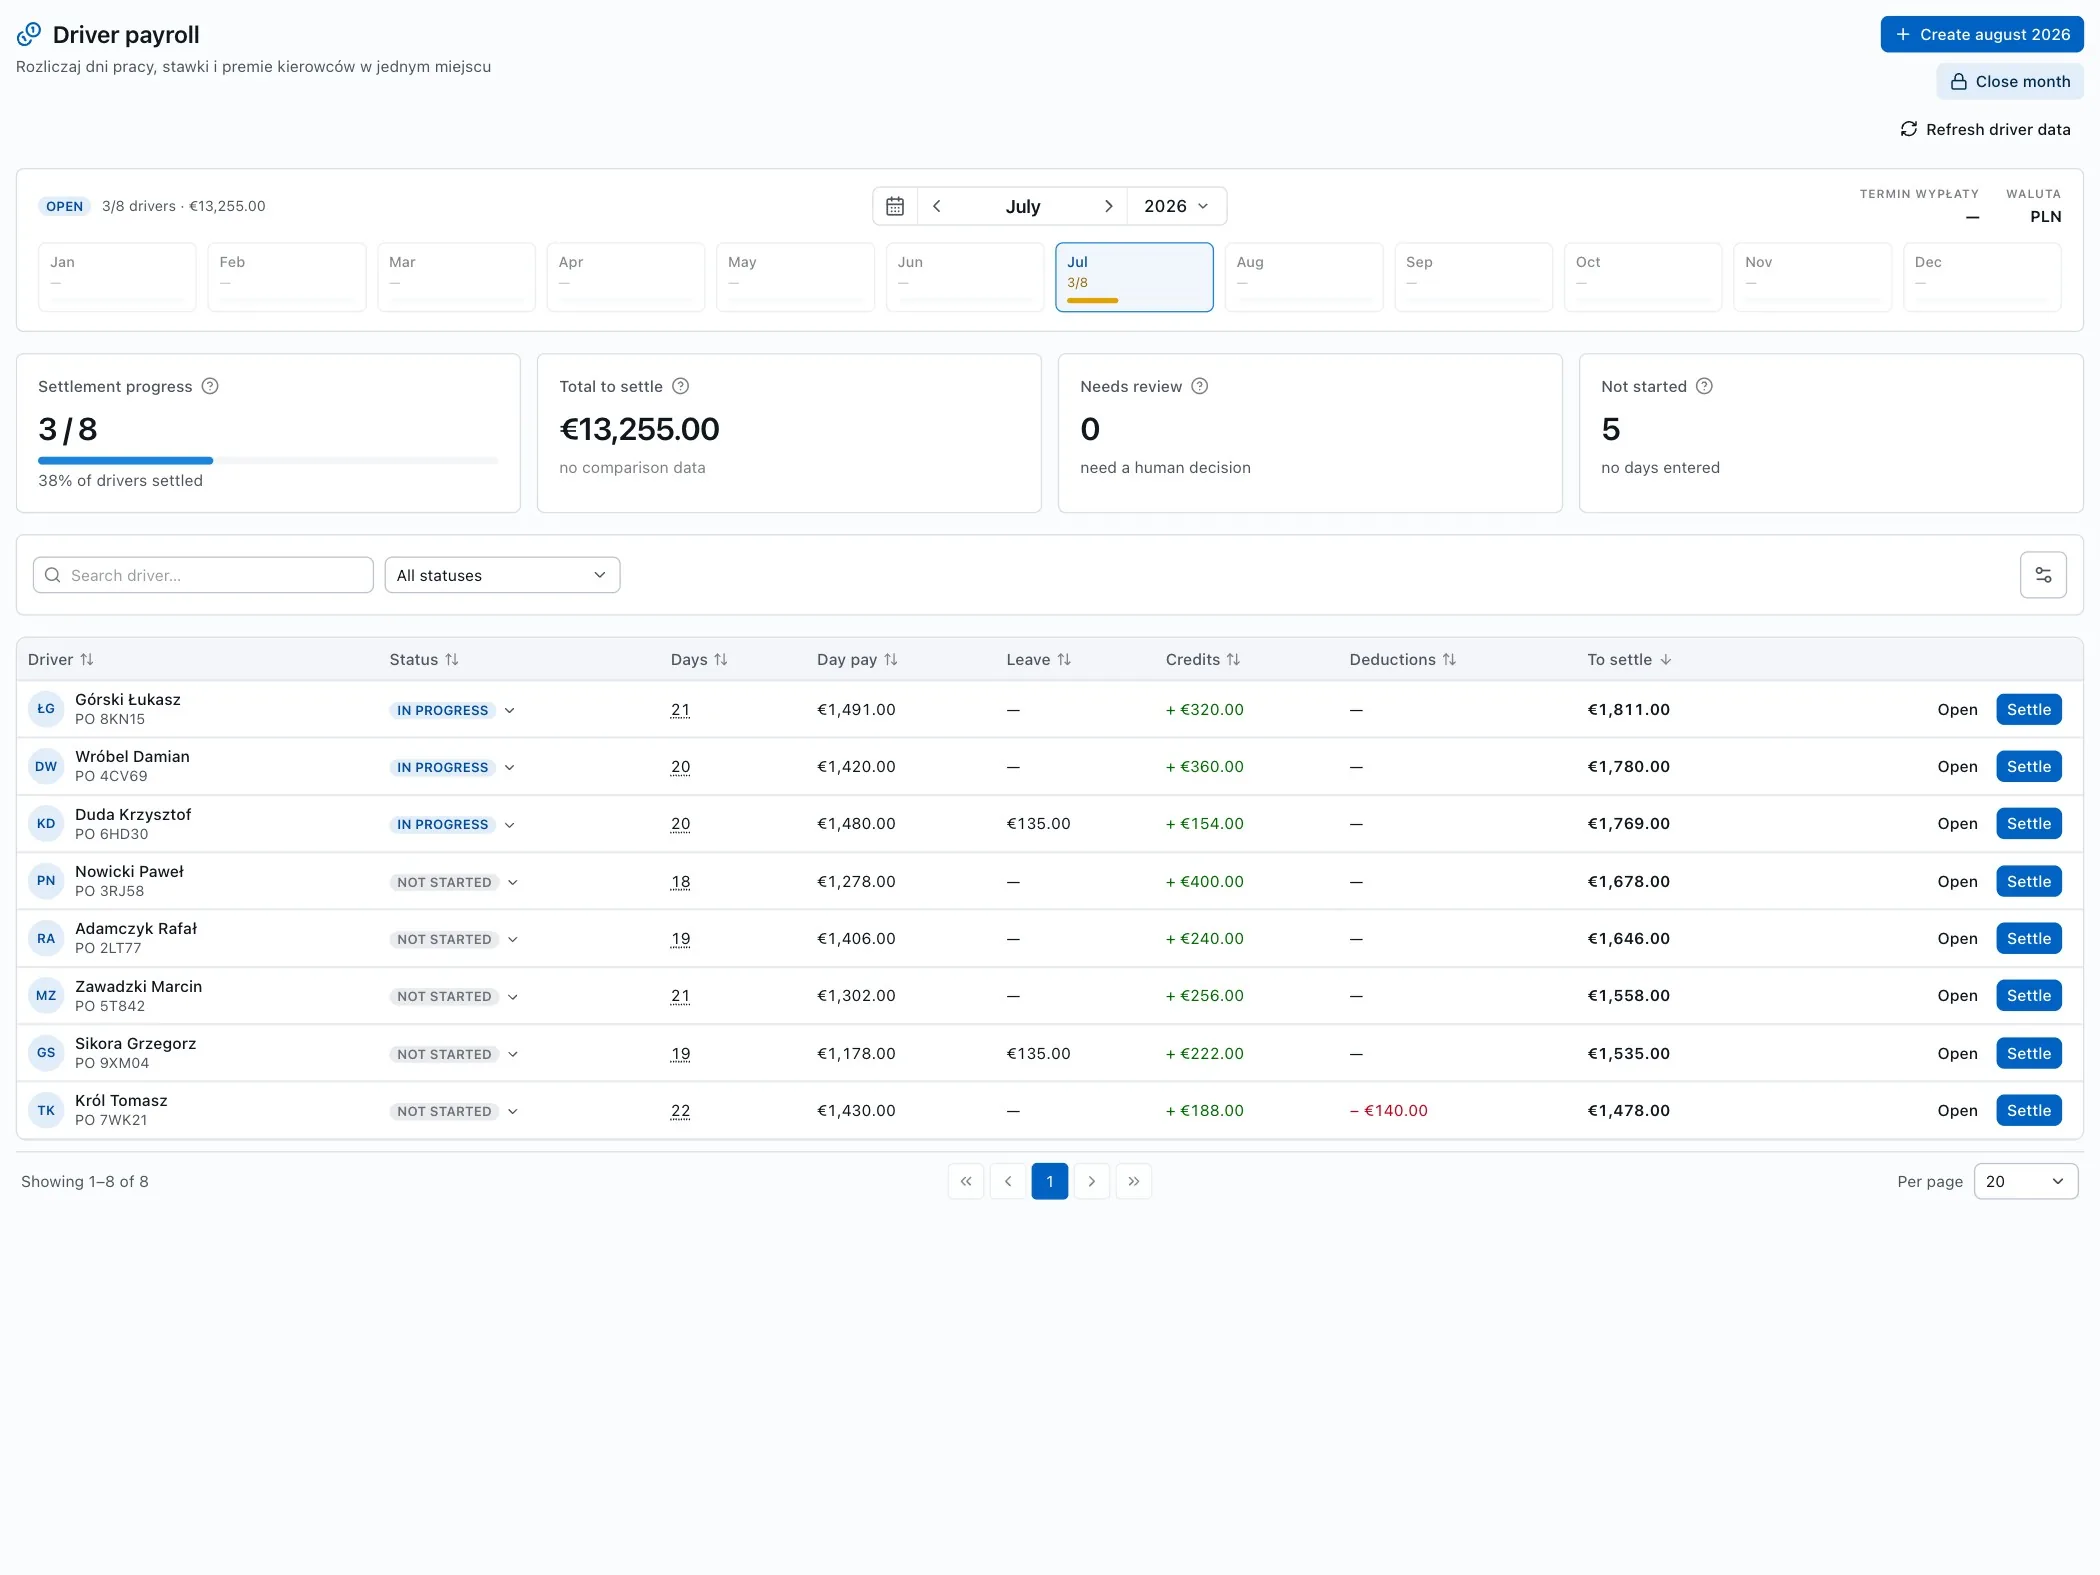The width and height of the screenshot is (2100, 1575).
Task: Sort by Leave column arrows
Action: point(1064,659)
